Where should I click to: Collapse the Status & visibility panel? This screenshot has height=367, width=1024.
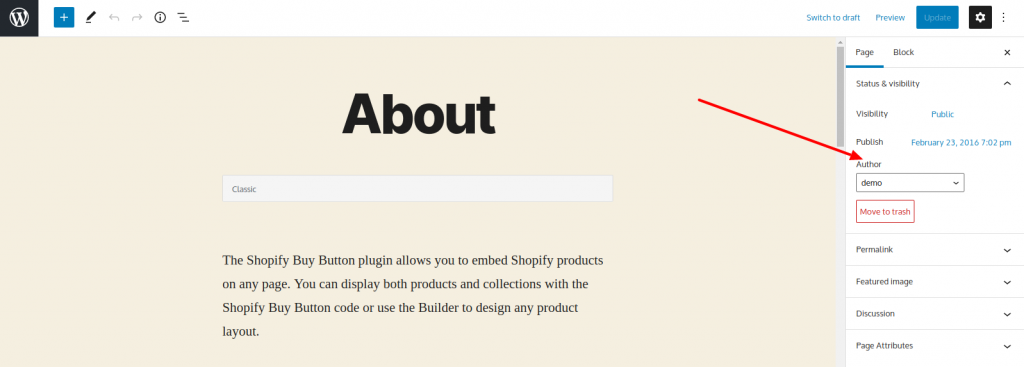pyautogui.click(x=935, y=84)
